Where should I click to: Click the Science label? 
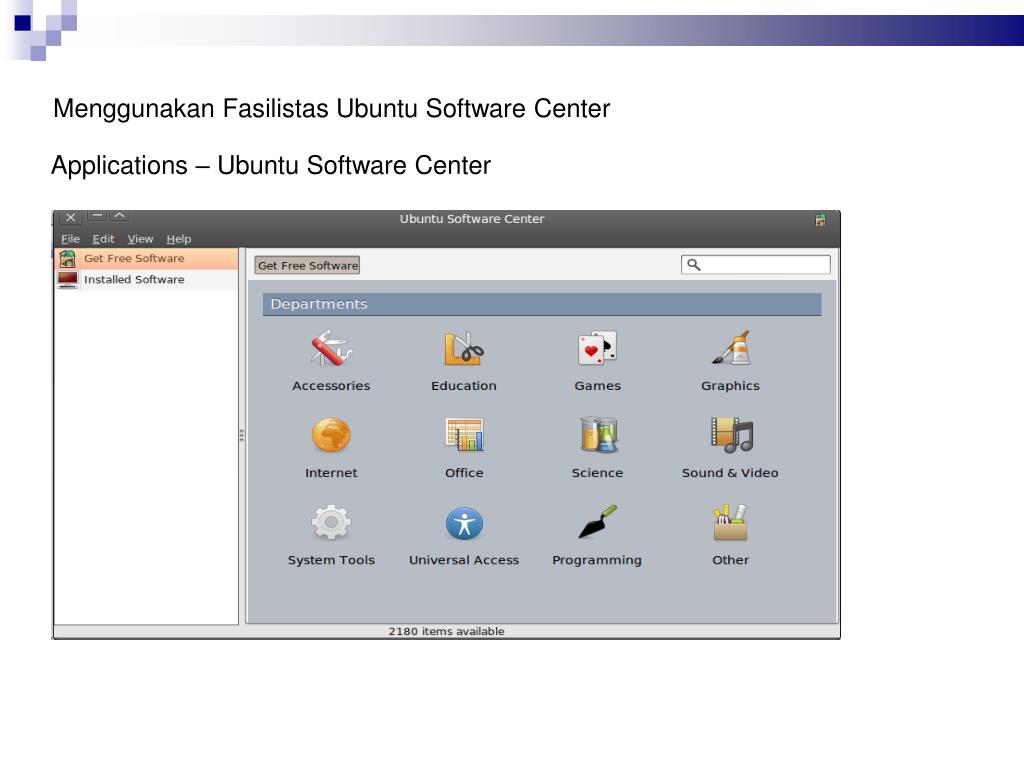[598, 473]
